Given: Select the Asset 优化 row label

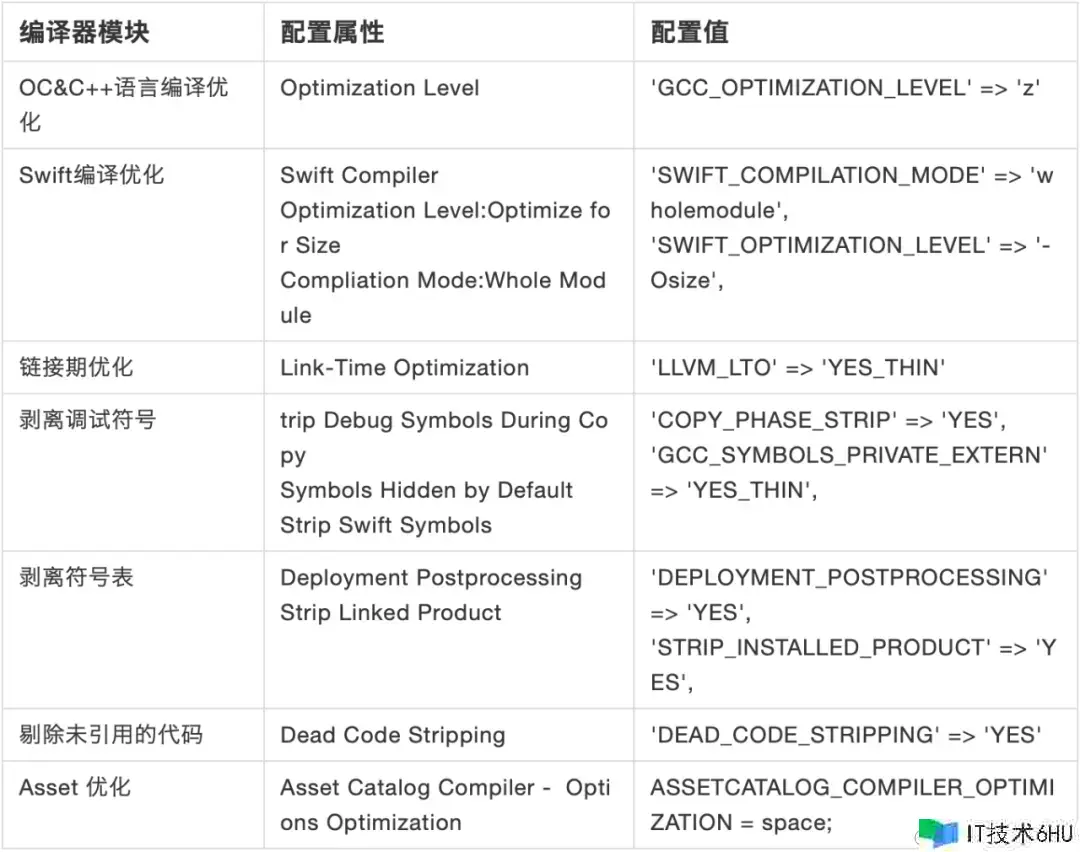Looking at the screenshot, I should coord(75,787).
